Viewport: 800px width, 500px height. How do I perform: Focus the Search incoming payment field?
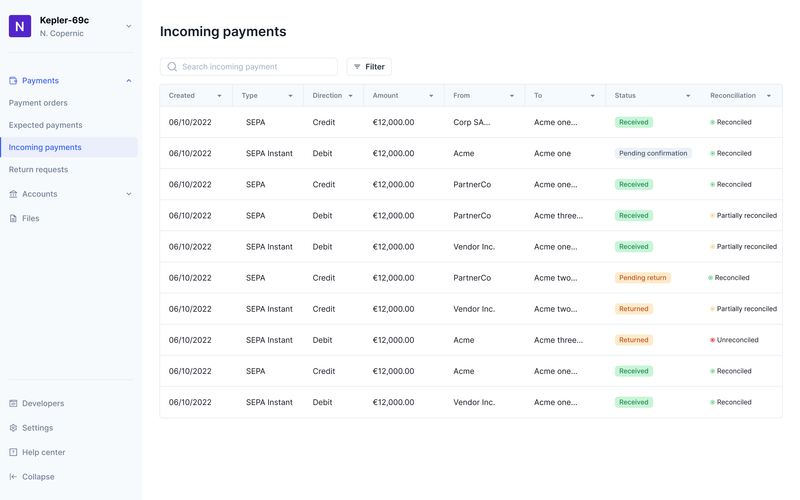[x=248, y=67]
